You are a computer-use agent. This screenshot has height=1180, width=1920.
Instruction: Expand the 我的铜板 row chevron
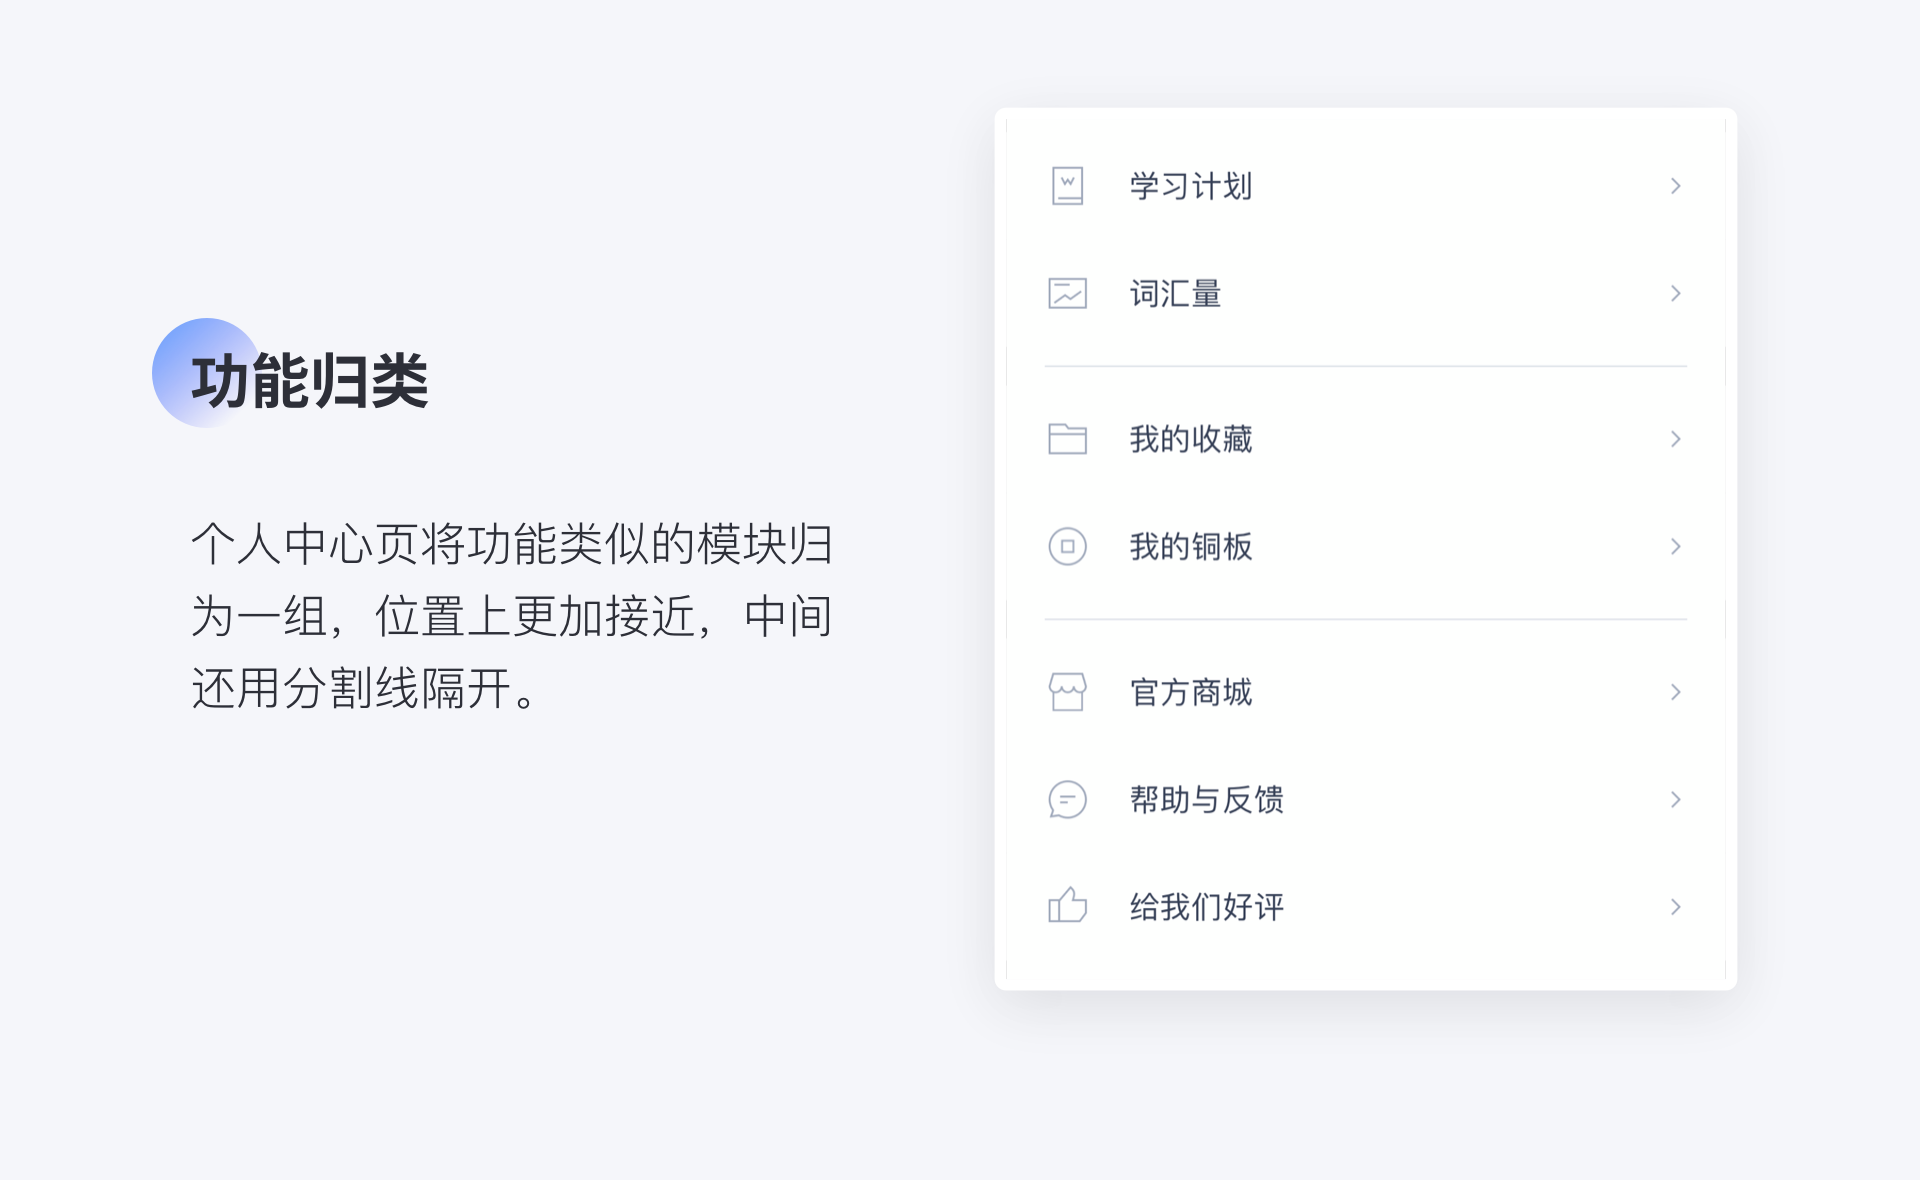pos(1675,547)
